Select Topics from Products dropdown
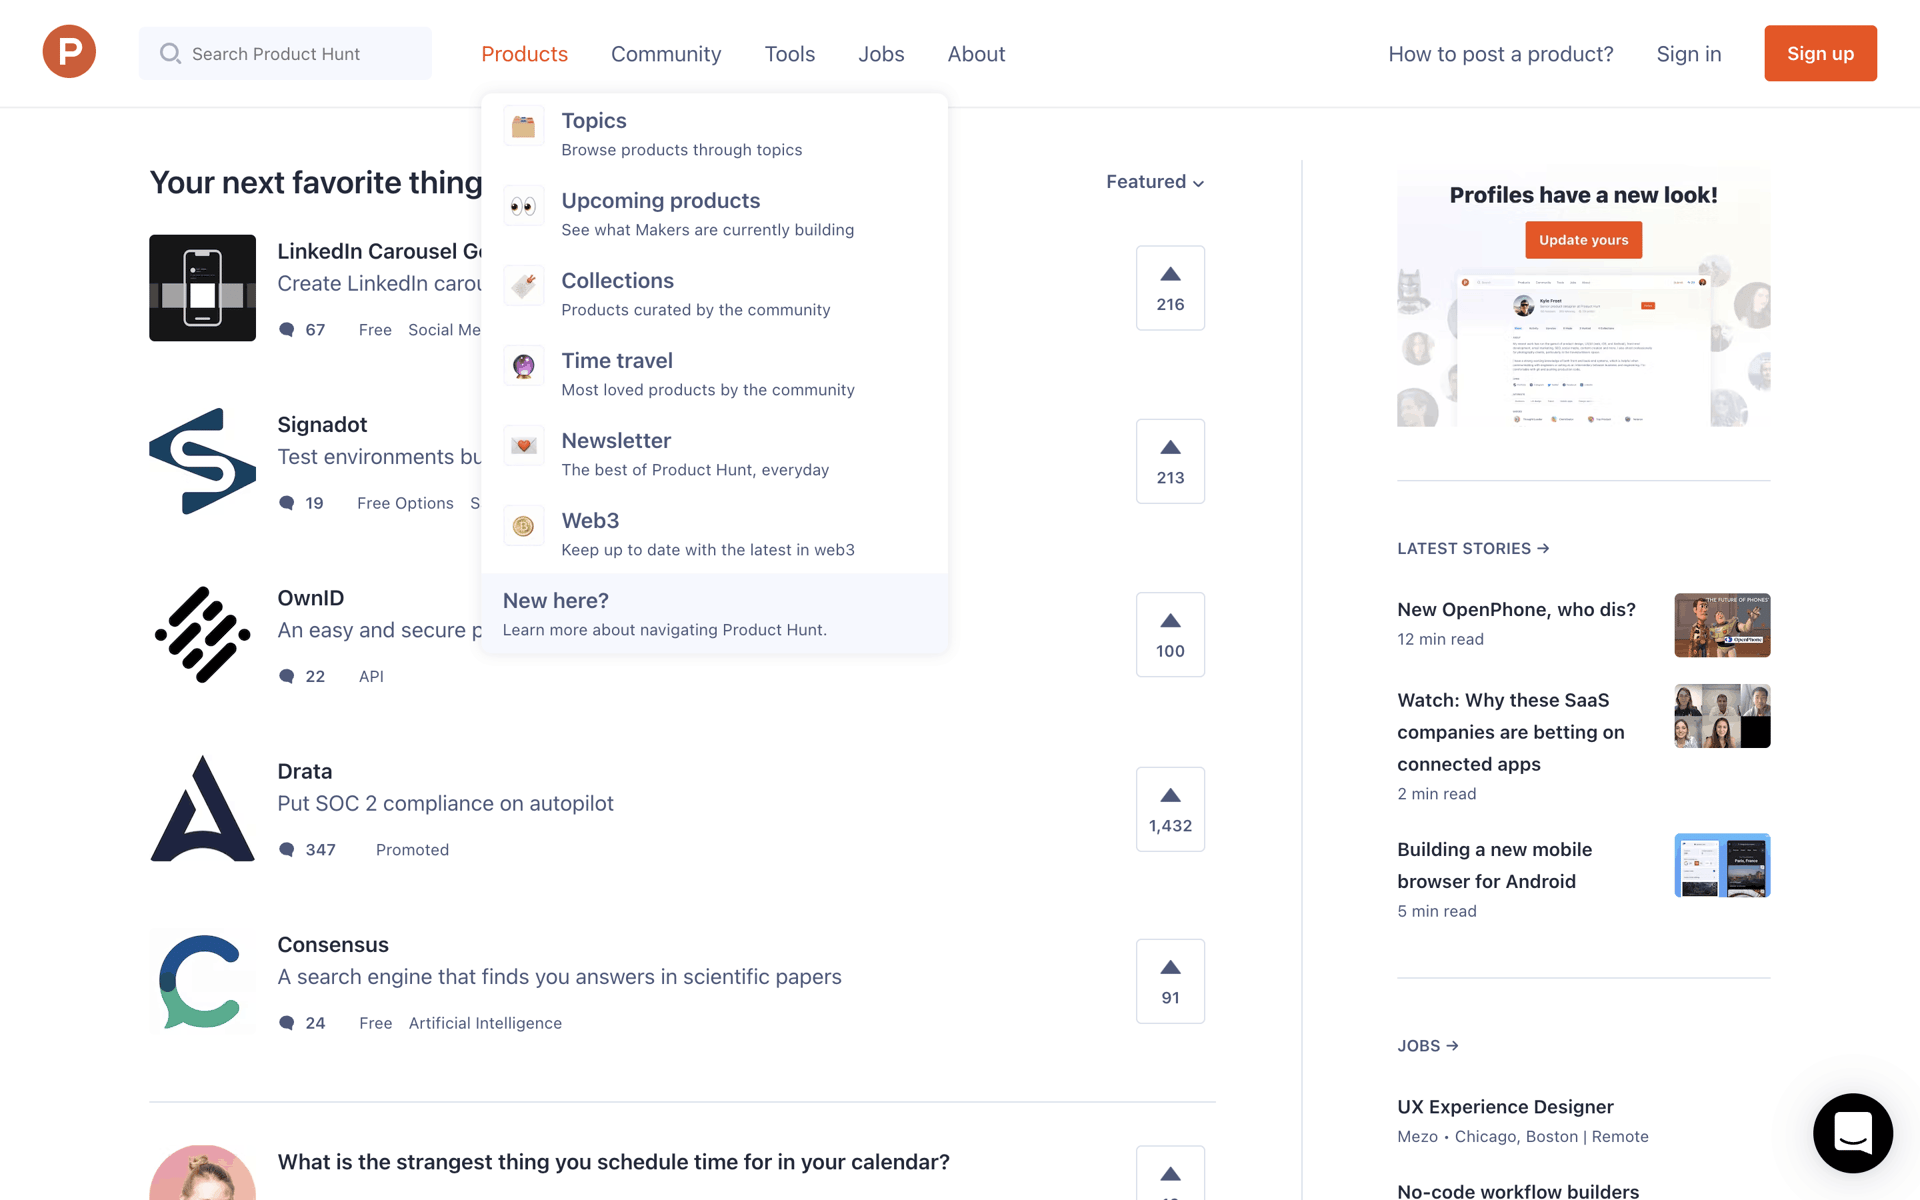 pos(714,133)
